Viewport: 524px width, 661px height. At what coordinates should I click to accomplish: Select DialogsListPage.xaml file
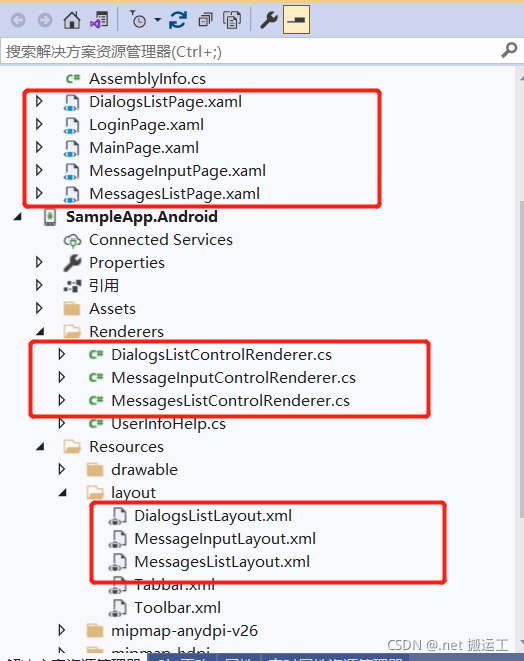click(x=165, y=102)
